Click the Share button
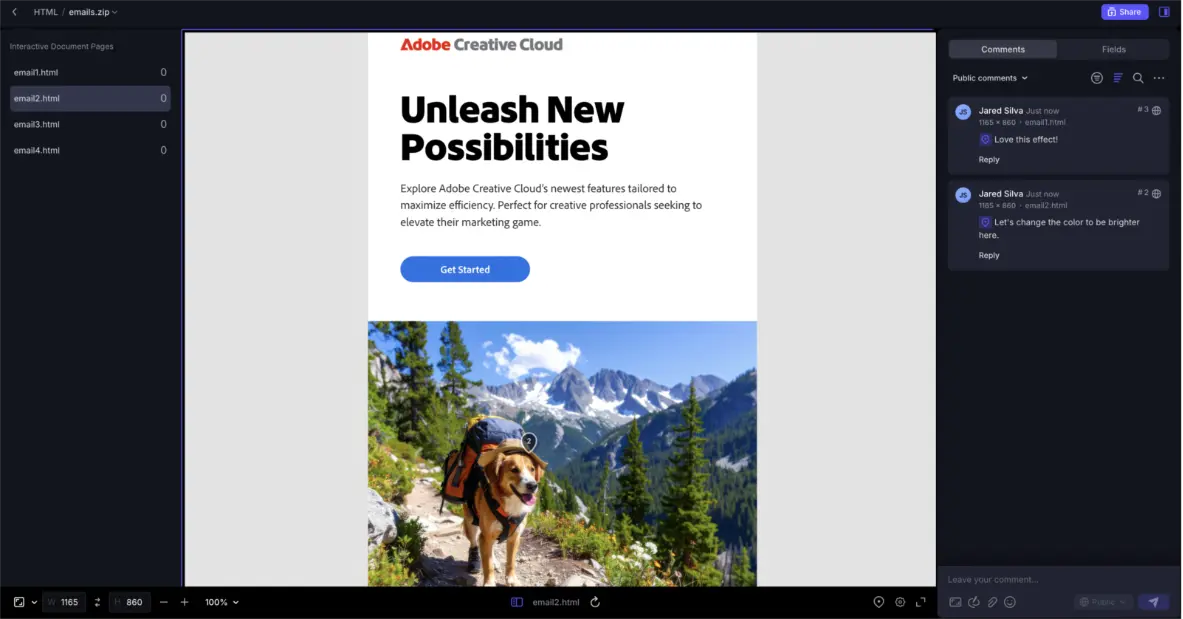1183x619 pixels. 1124,11
